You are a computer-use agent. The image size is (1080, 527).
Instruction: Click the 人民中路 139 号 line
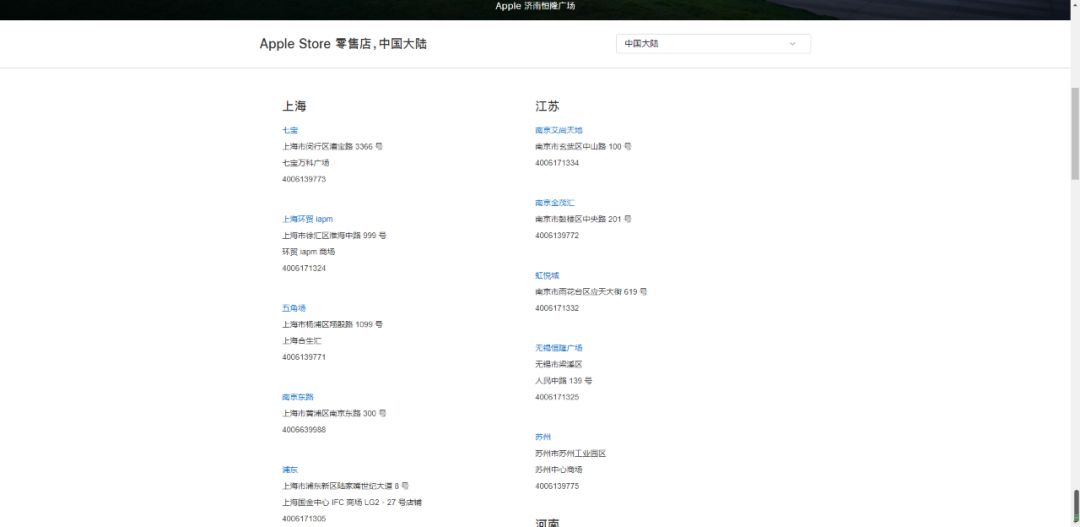[x=563, y=380]
